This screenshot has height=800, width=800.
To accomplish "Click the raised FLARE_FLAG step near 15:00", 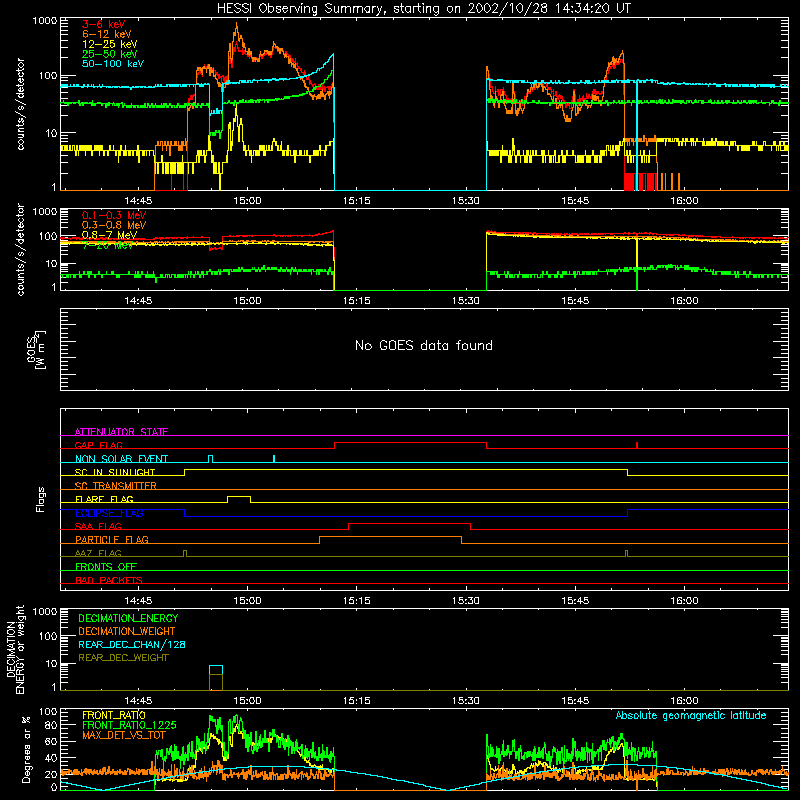I will tap(239, 496).
